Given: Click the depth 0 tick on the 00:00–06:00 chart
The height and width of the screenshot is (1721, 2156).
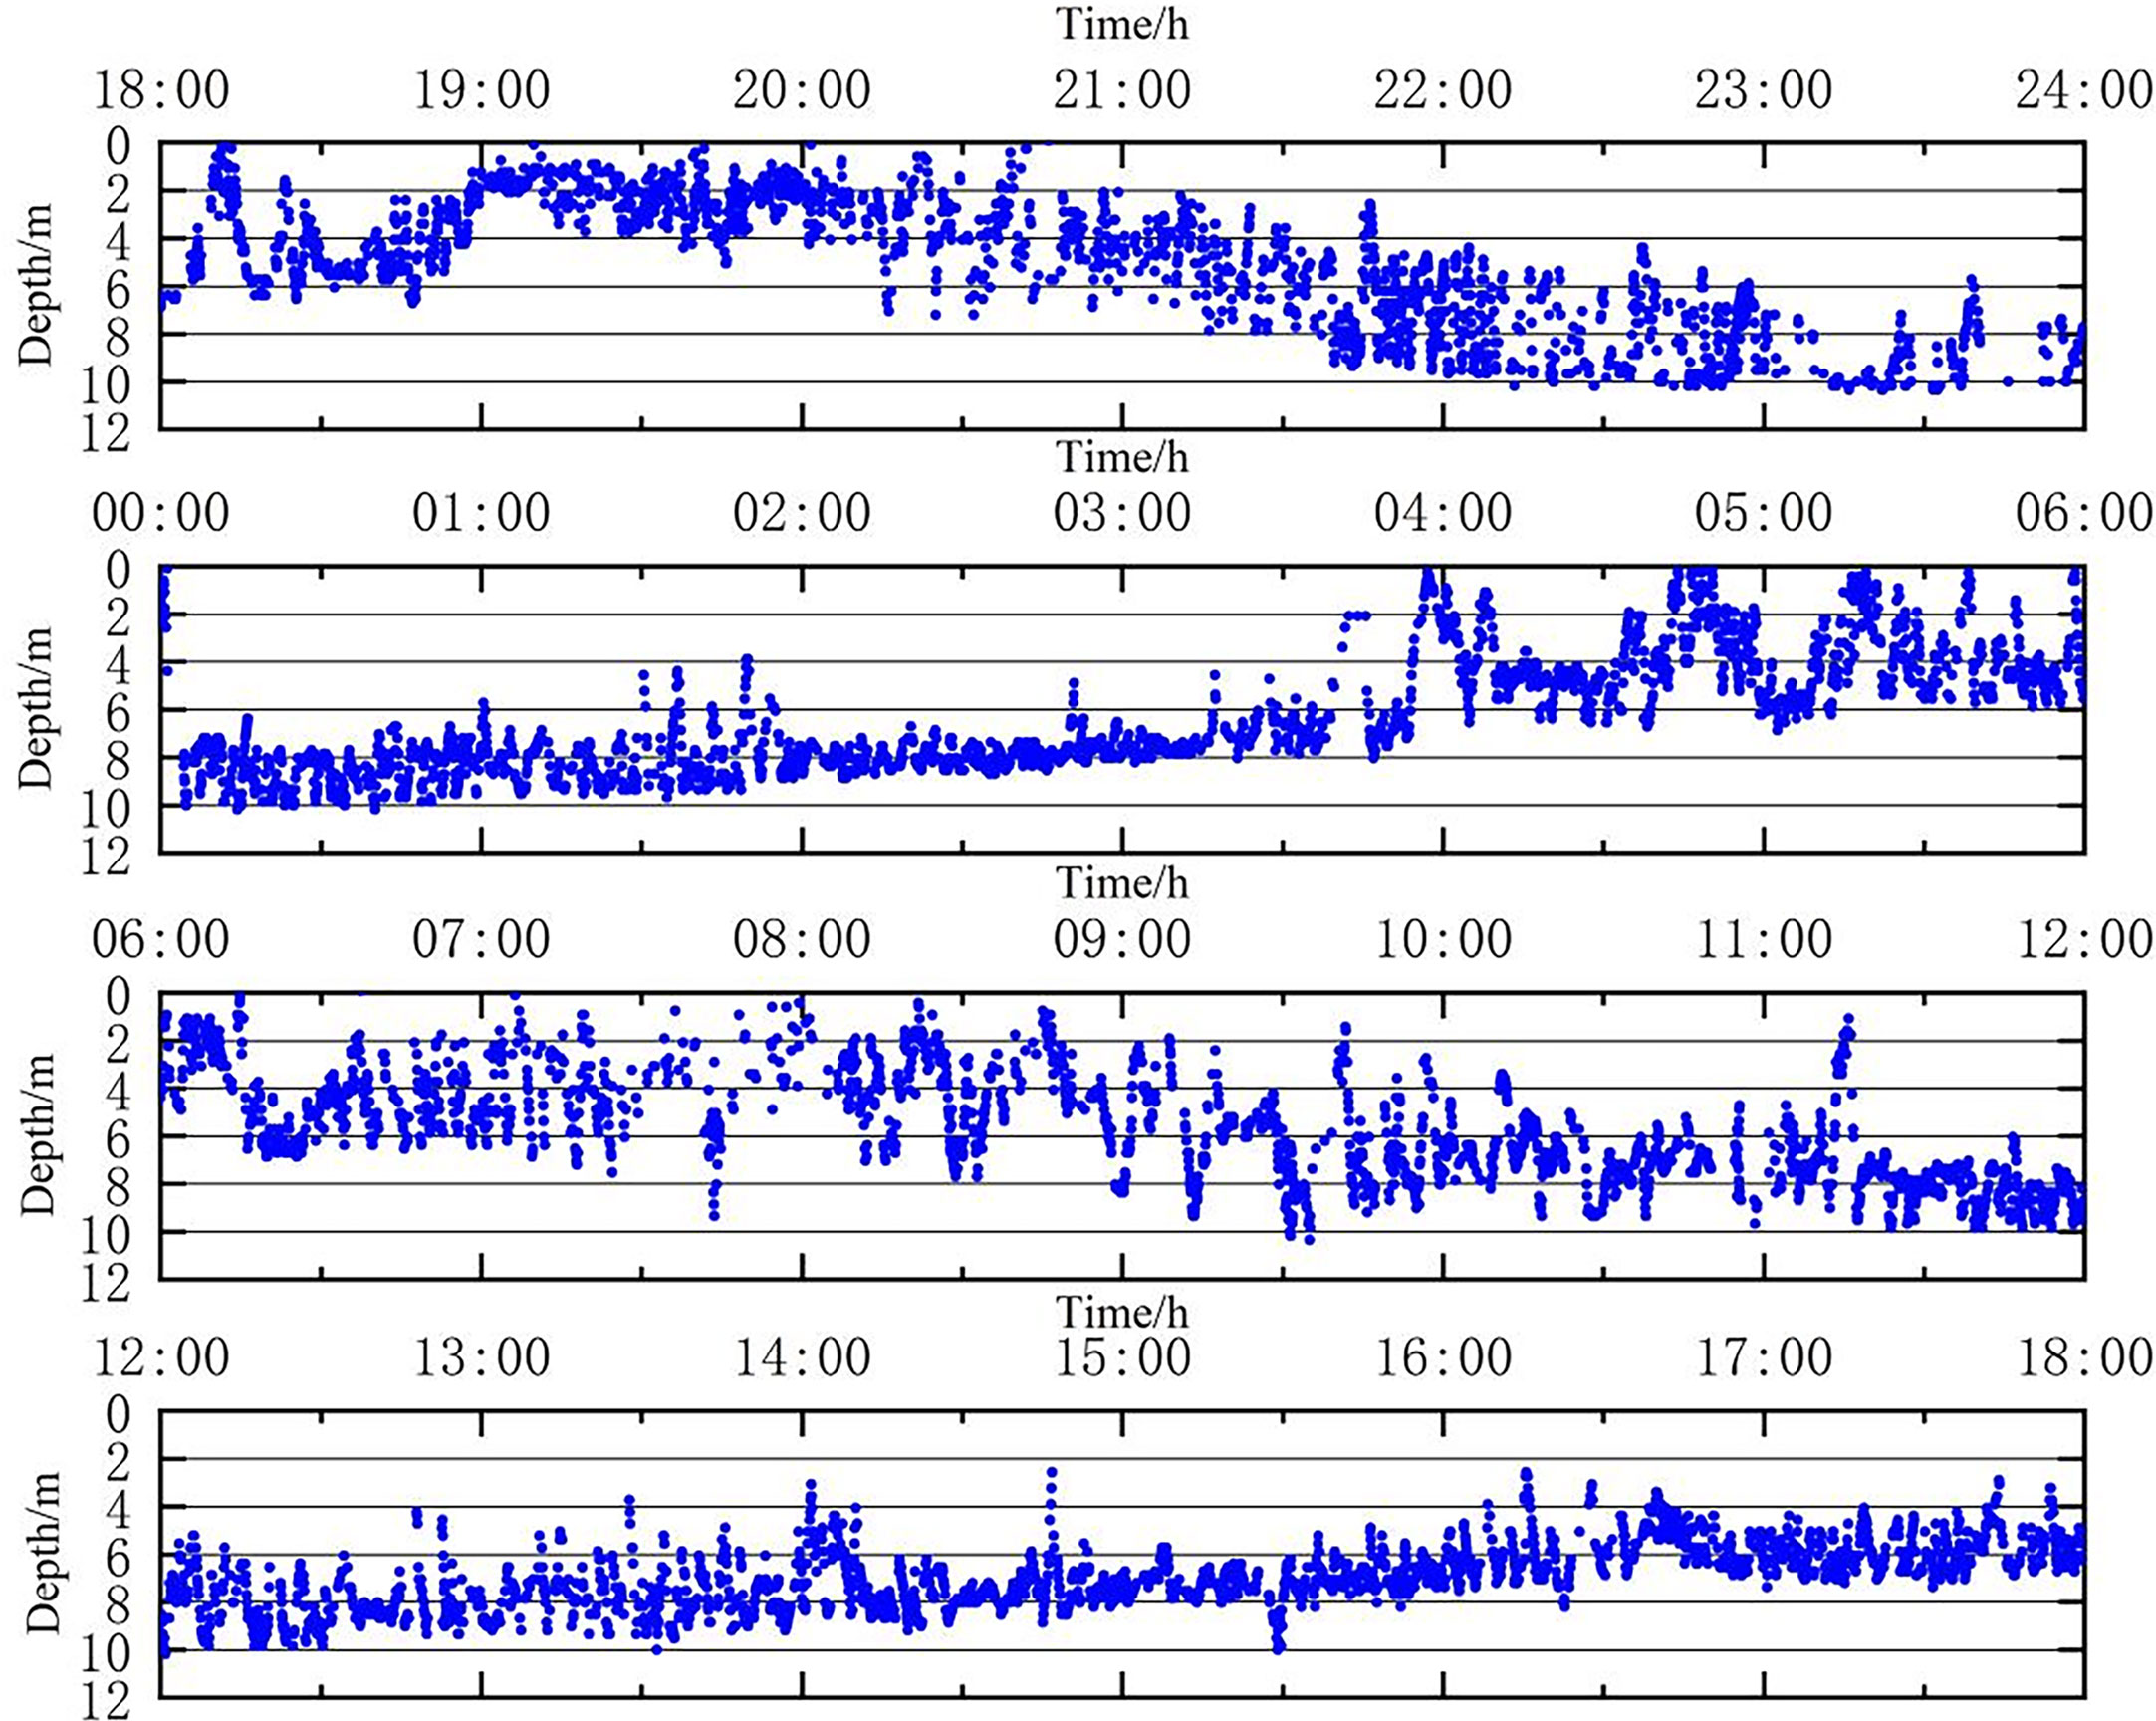Looking at the screenshot, I should coord(119,571).
